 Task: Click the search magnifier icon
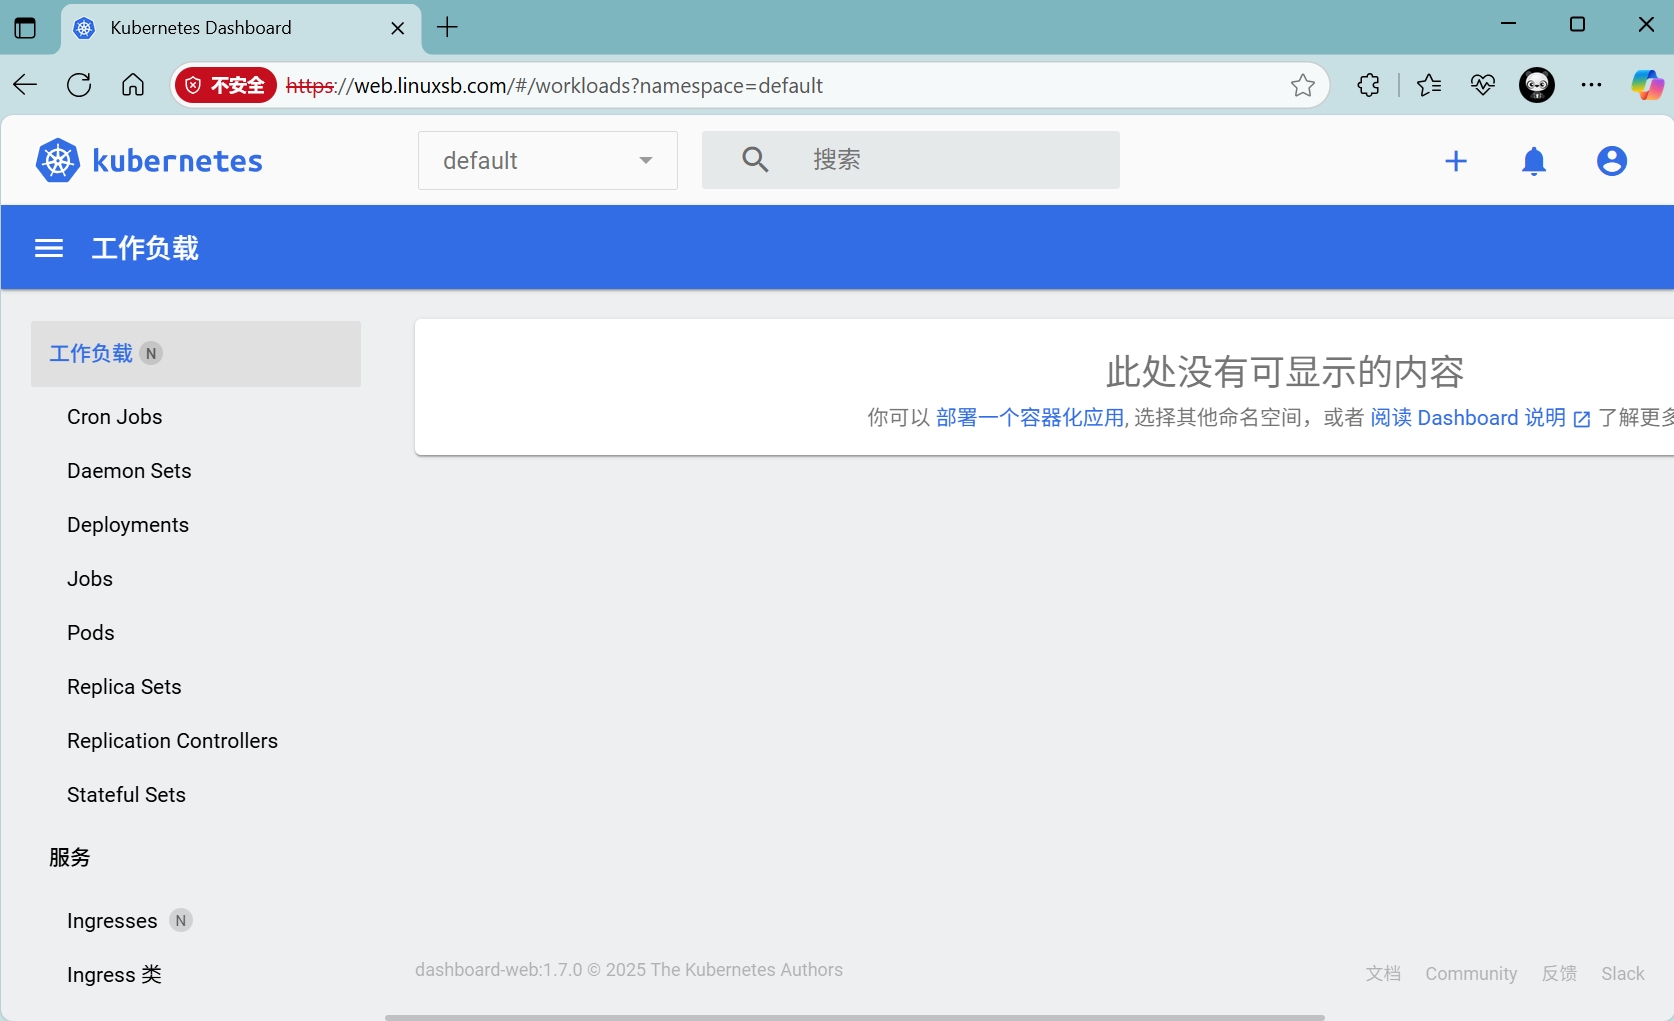pyautogui.click(x=755, y=160)
